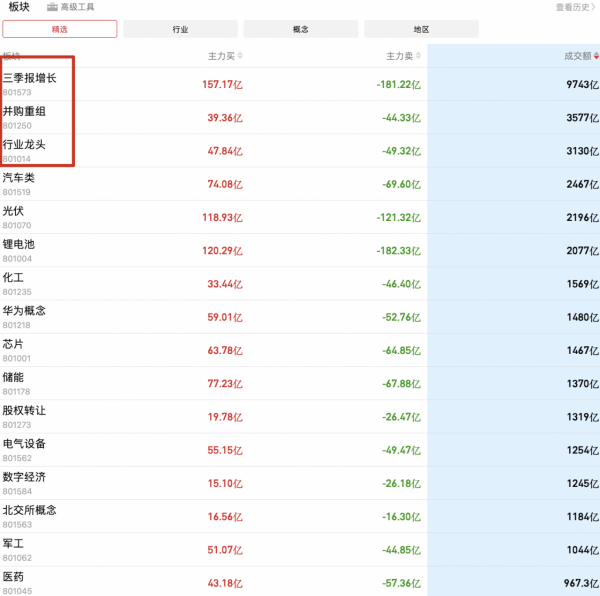600x596 pixels.
Task: Sort by 主力卖 arrows
Action: [418, 56]
